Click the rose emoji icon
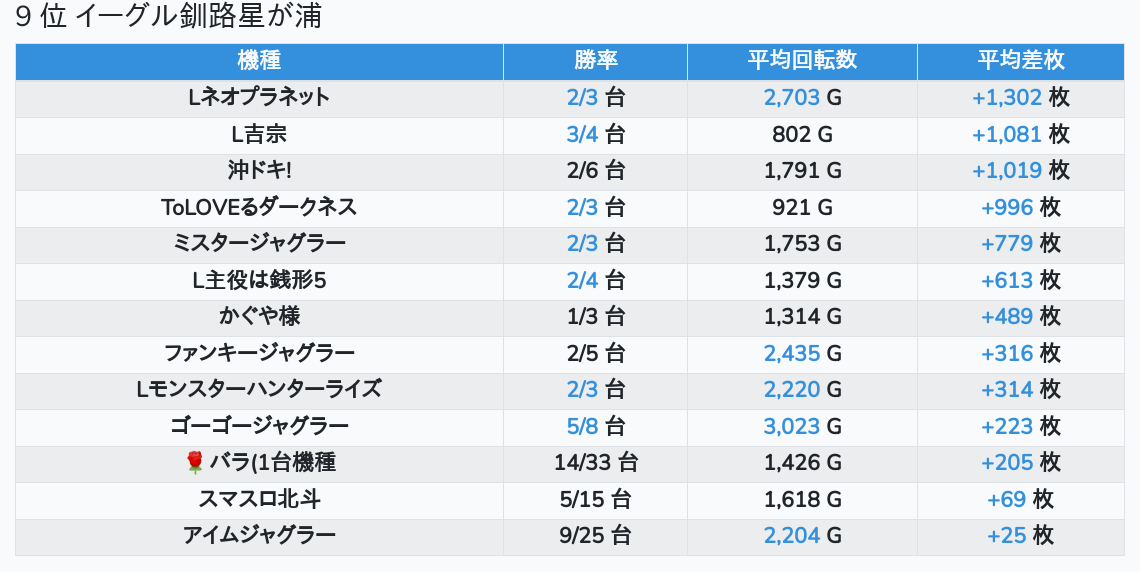Screen dimensions: 1140x572 pos(195,462)
